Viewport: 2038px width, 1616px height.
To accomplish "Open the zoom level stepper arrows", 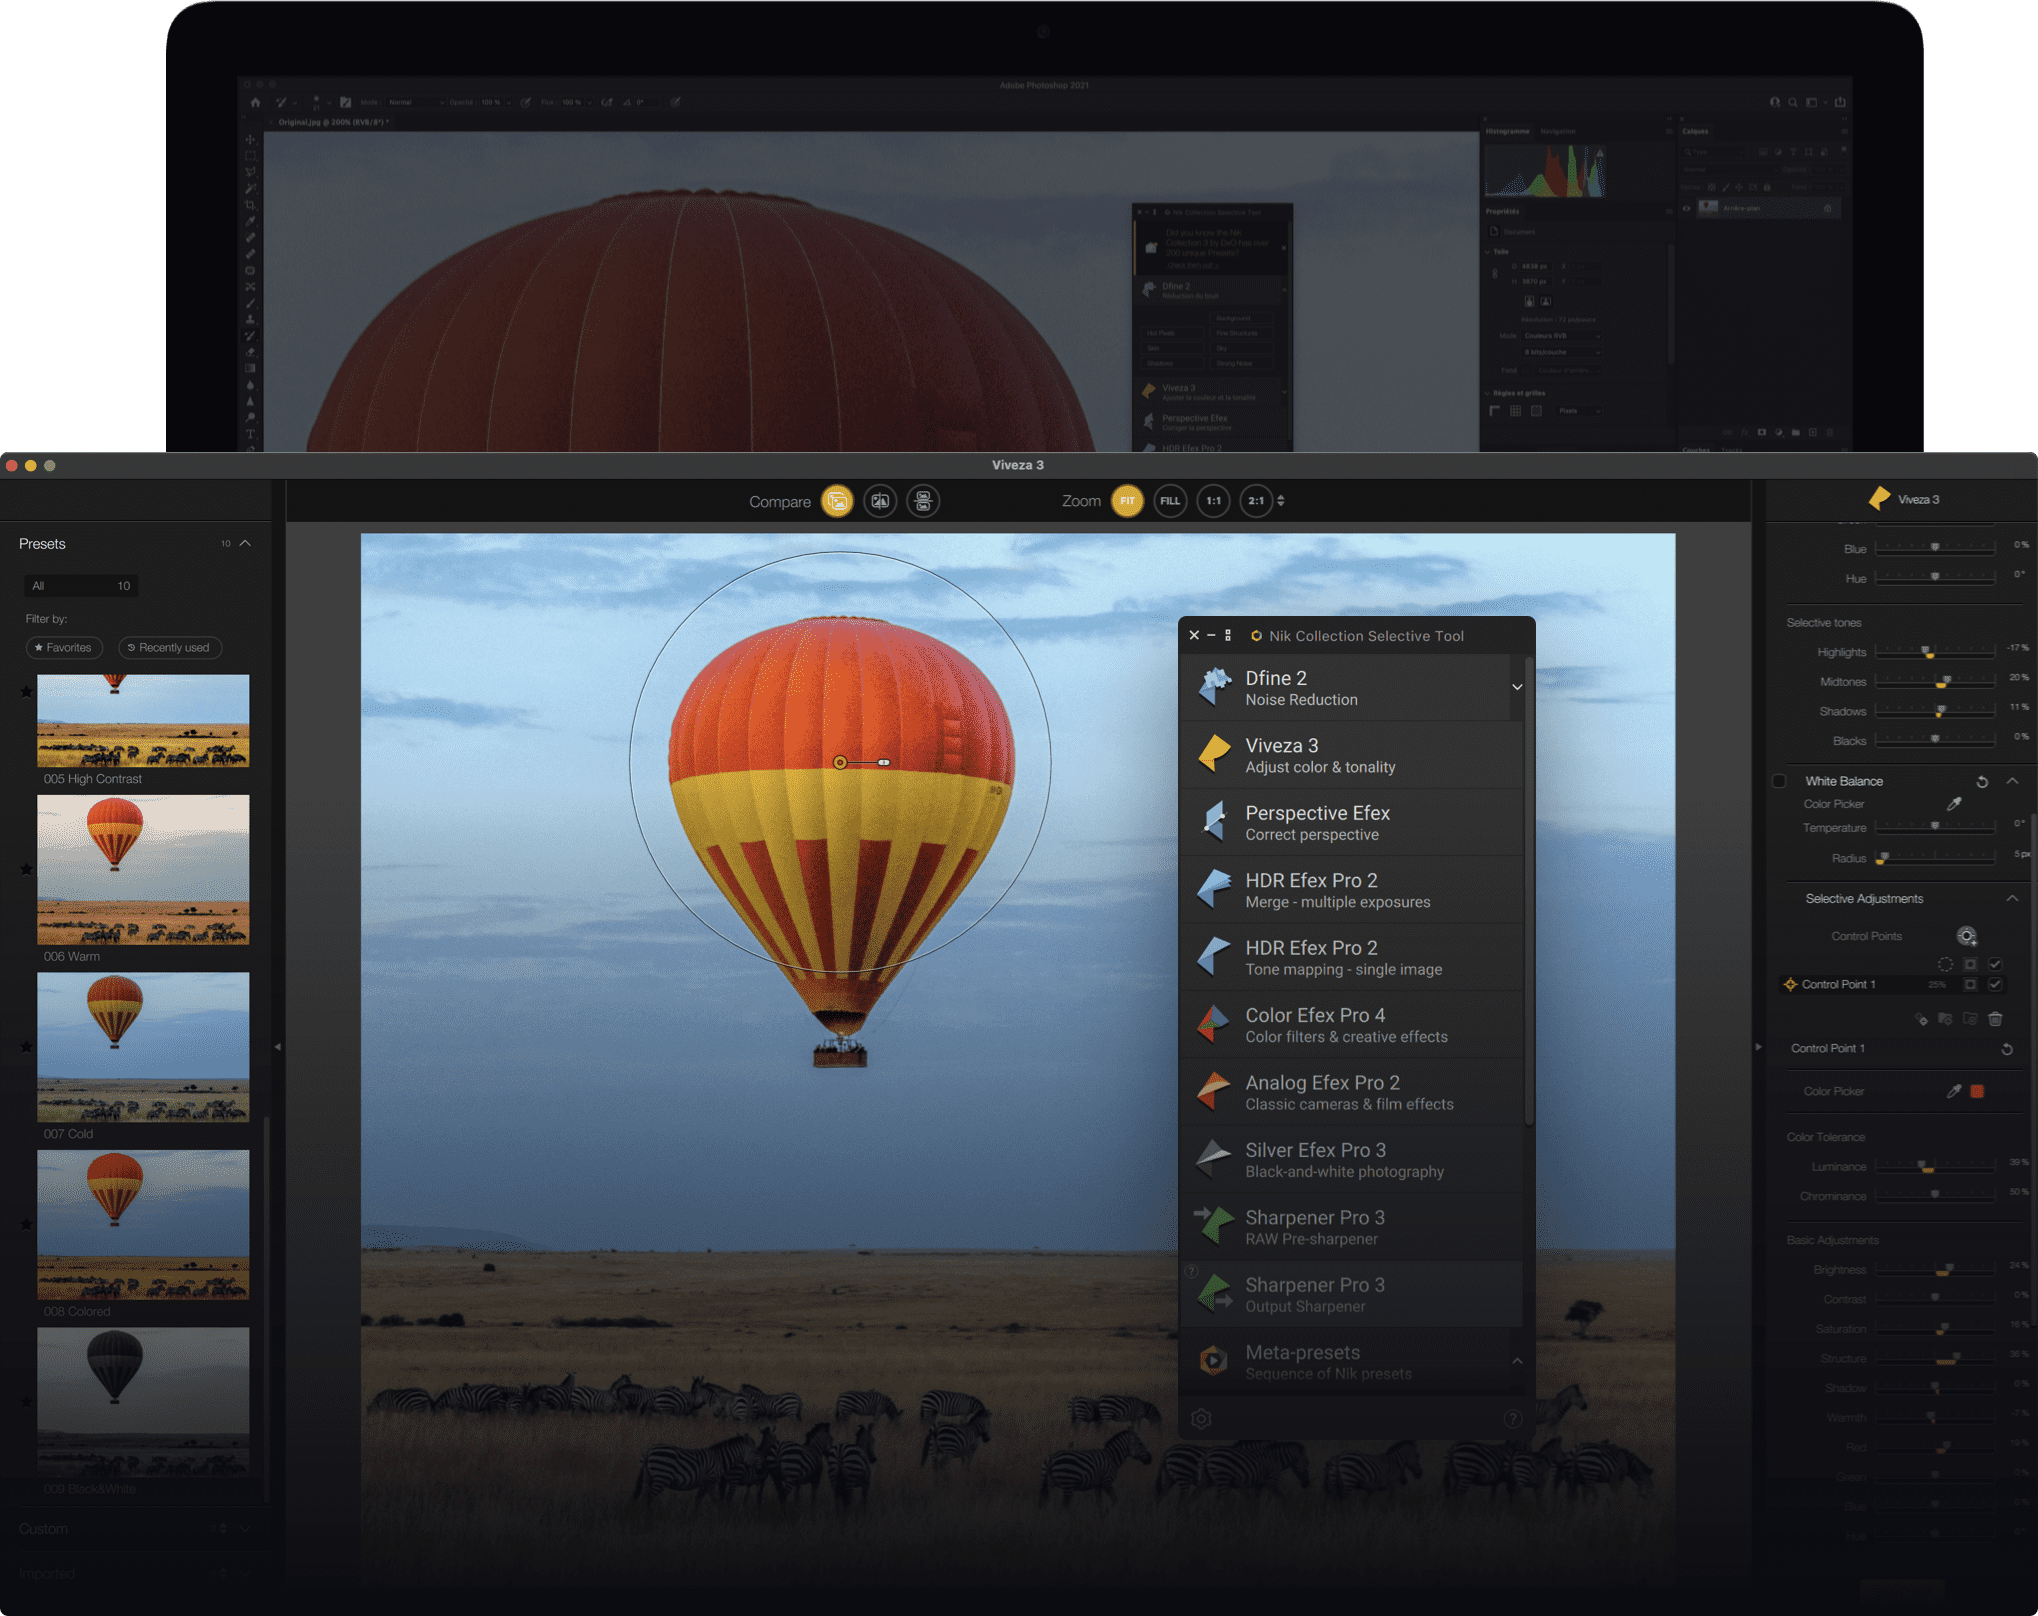I will click(1281, 501).
